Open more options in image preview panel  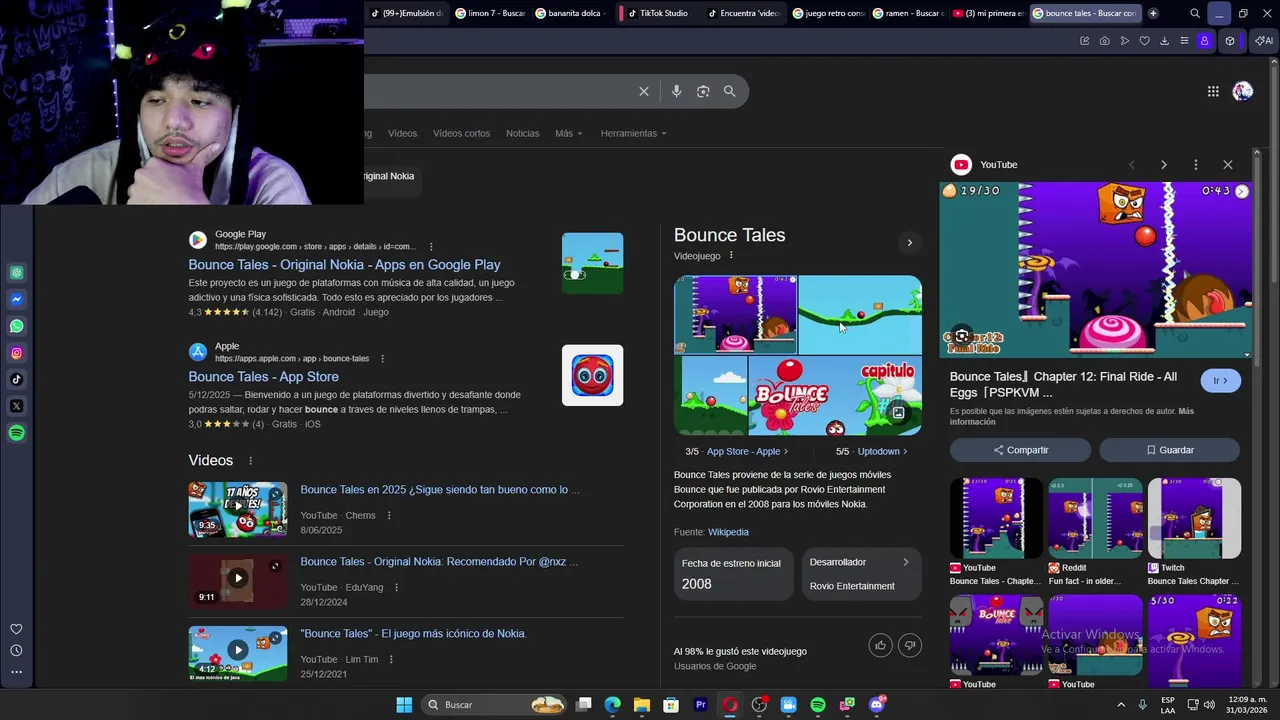tap(1196, 164)
